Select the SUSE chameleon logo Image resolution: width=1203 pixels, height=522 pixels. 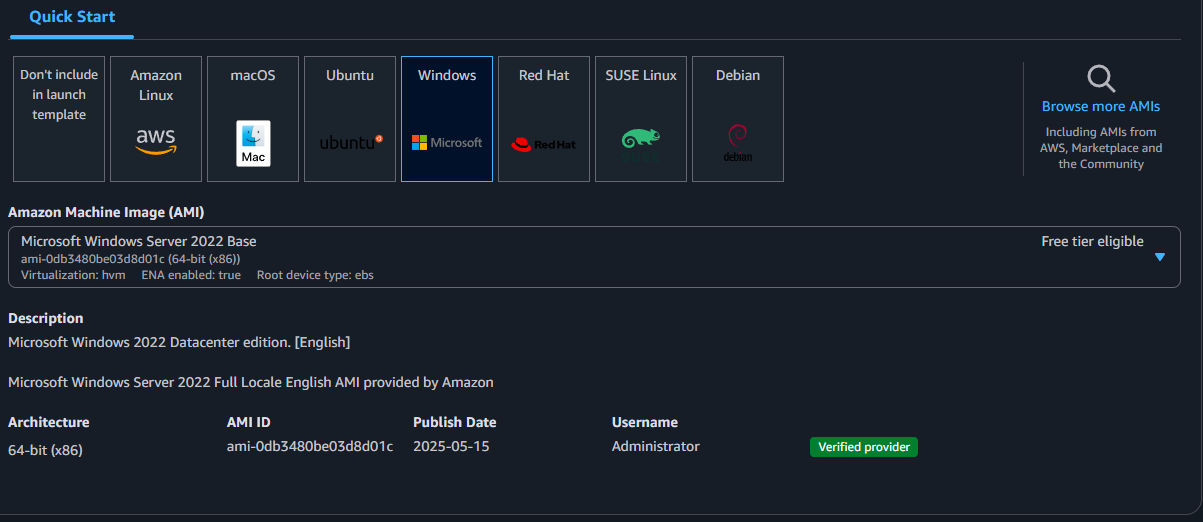(x=640, y=143)
